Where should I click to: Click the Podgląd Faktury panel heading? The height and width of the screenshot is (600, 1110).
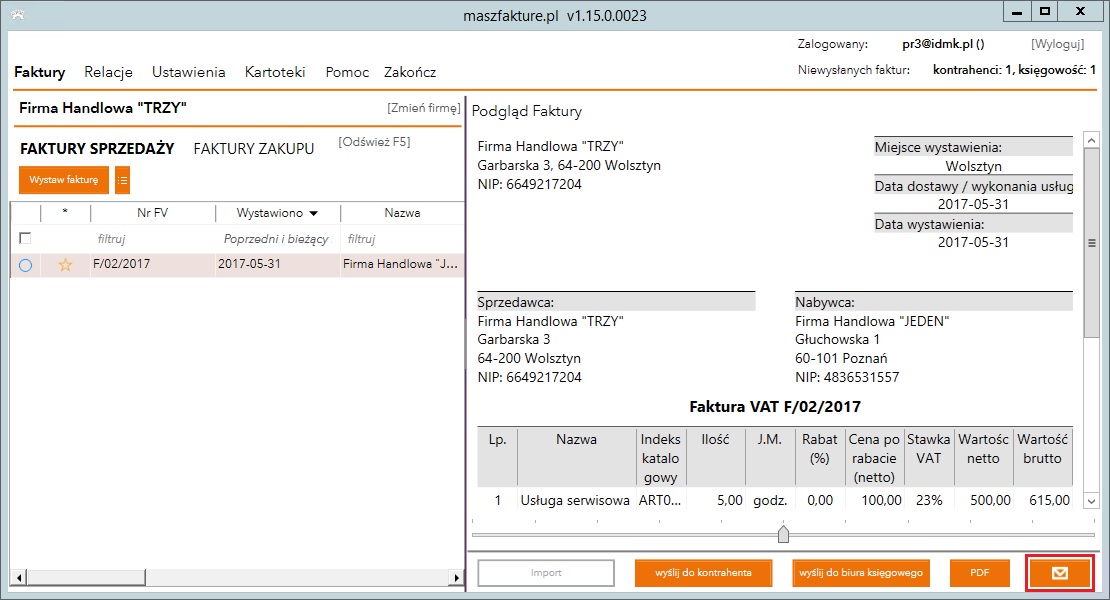(527, 112)
